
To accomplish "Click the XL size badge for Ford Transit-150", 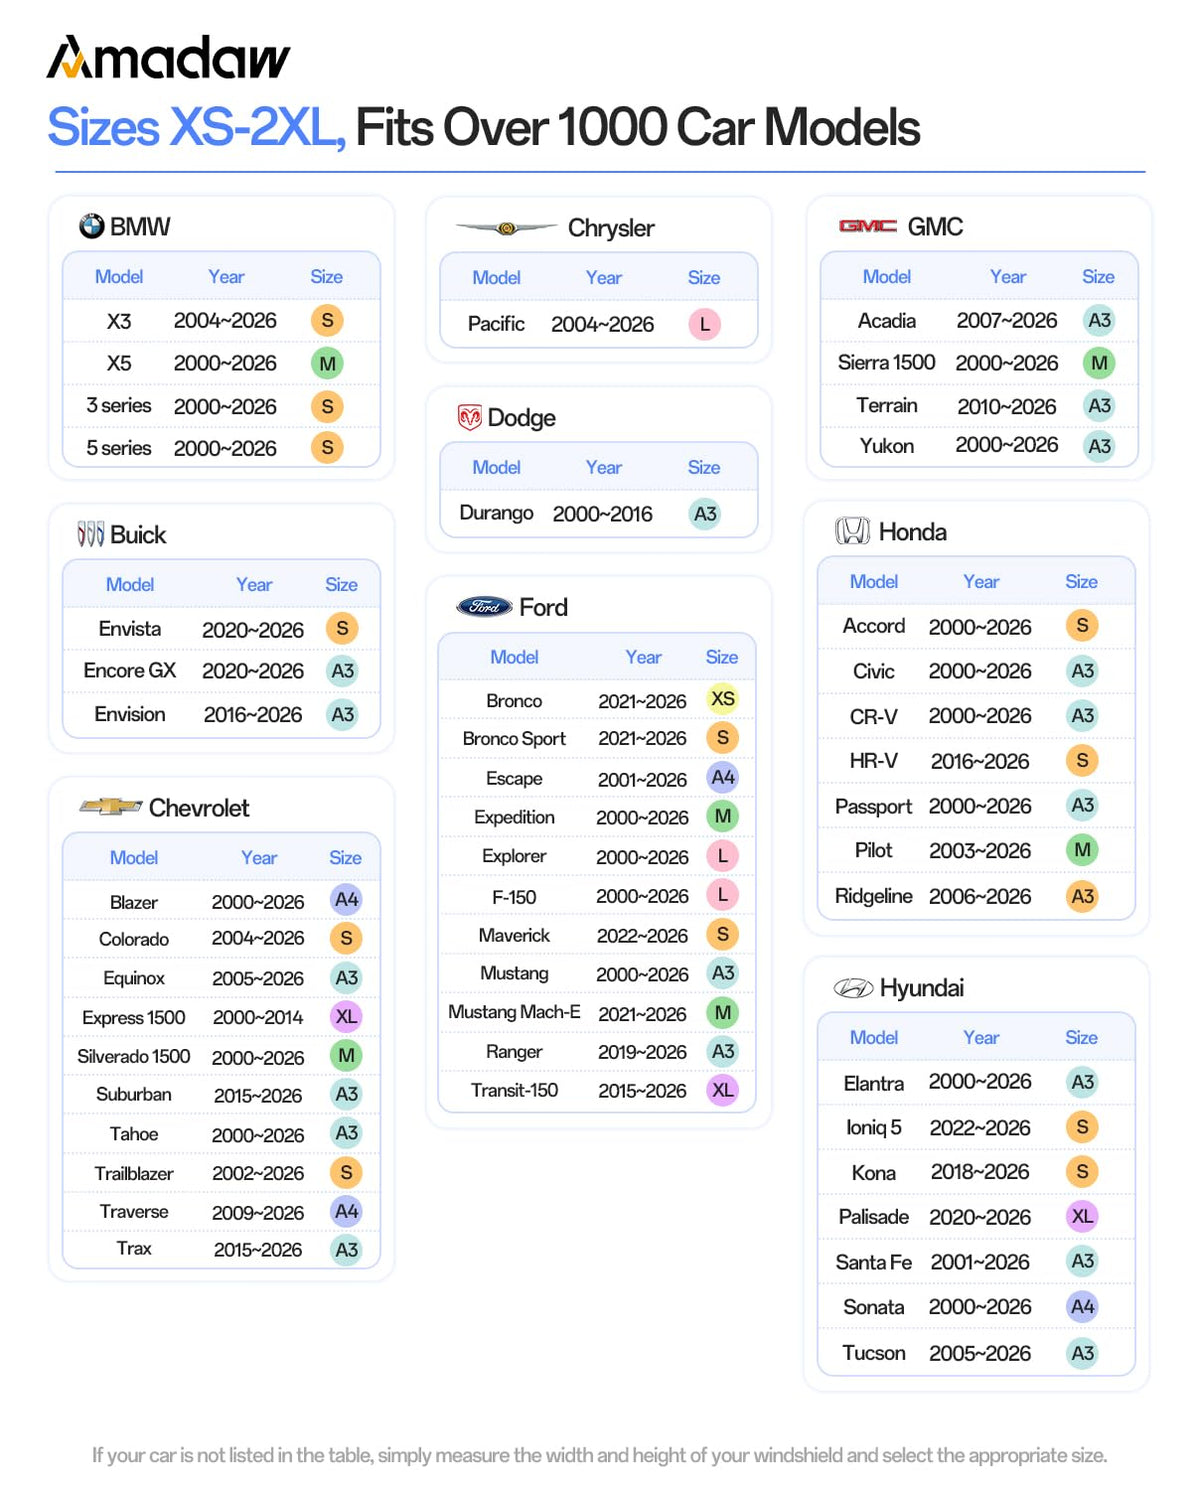I will pos(723,1090).
